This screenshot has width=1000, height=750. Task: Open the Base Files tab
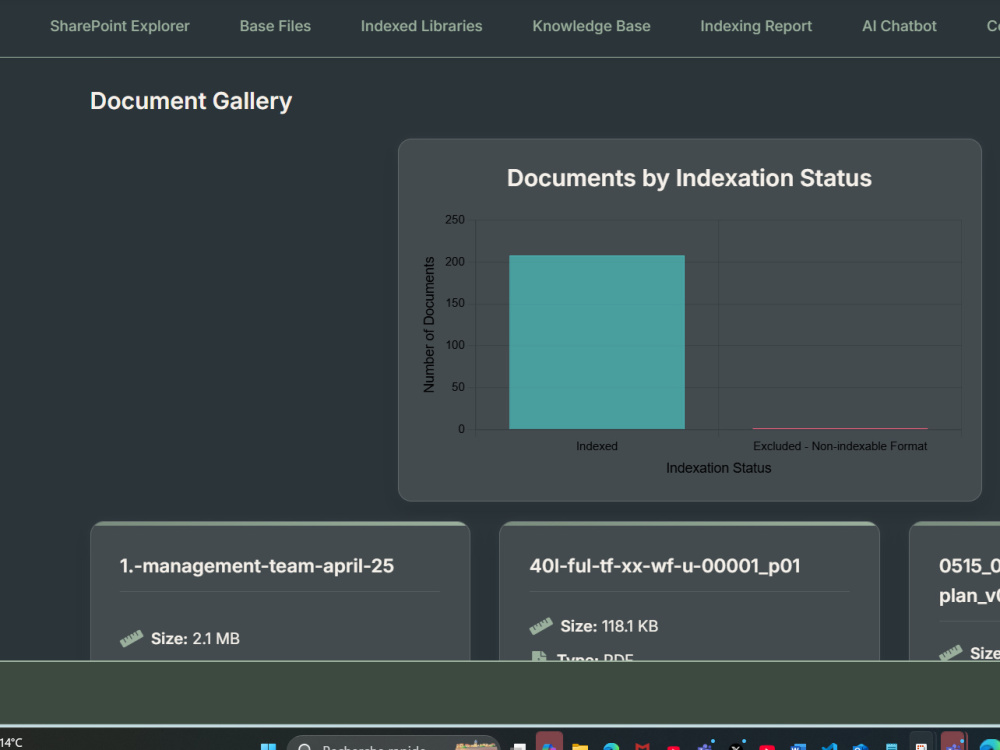click(x=275, y=26)
